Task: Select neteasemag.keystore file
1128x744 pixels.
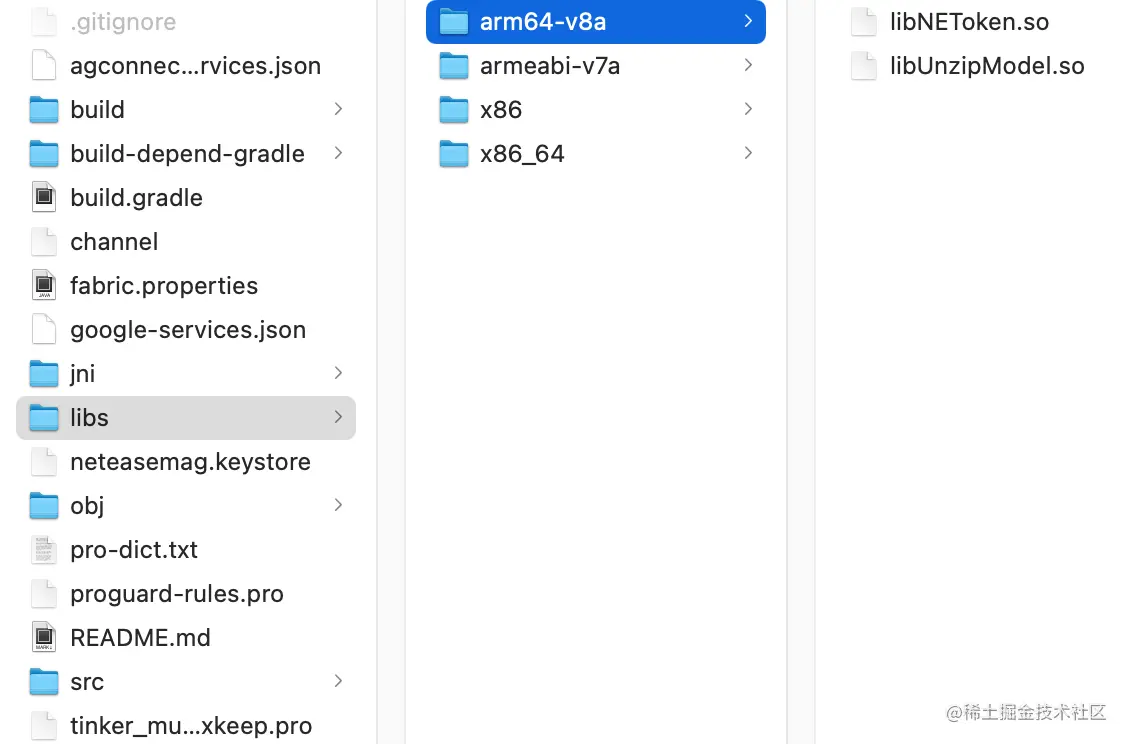Action: coord(190,462)
